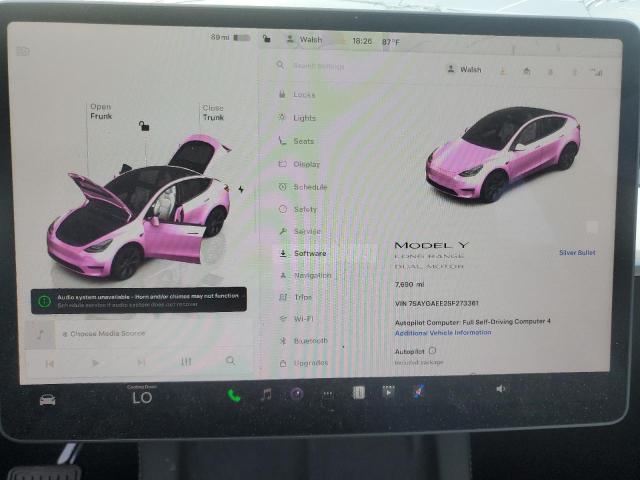The height and width of the screenshot is (480, 640).
Task: Tap Open Frunk button
Action: pyautogui.click(x=101, y=111)
